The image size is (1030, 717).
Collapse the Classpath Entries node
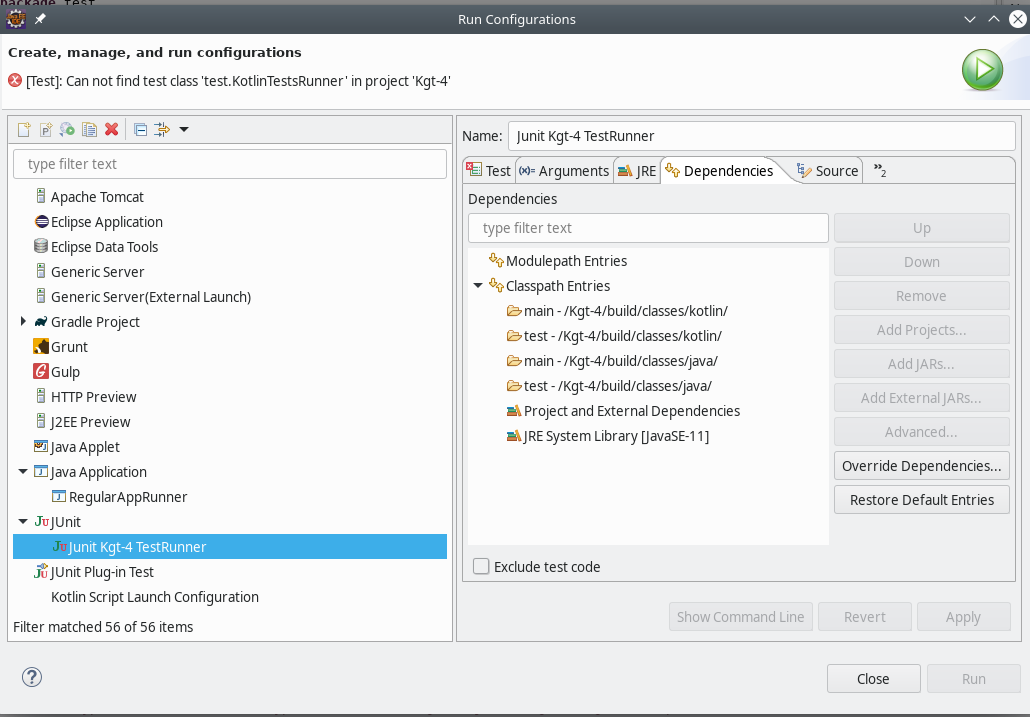pyautogui.click(x=478, y=285)
